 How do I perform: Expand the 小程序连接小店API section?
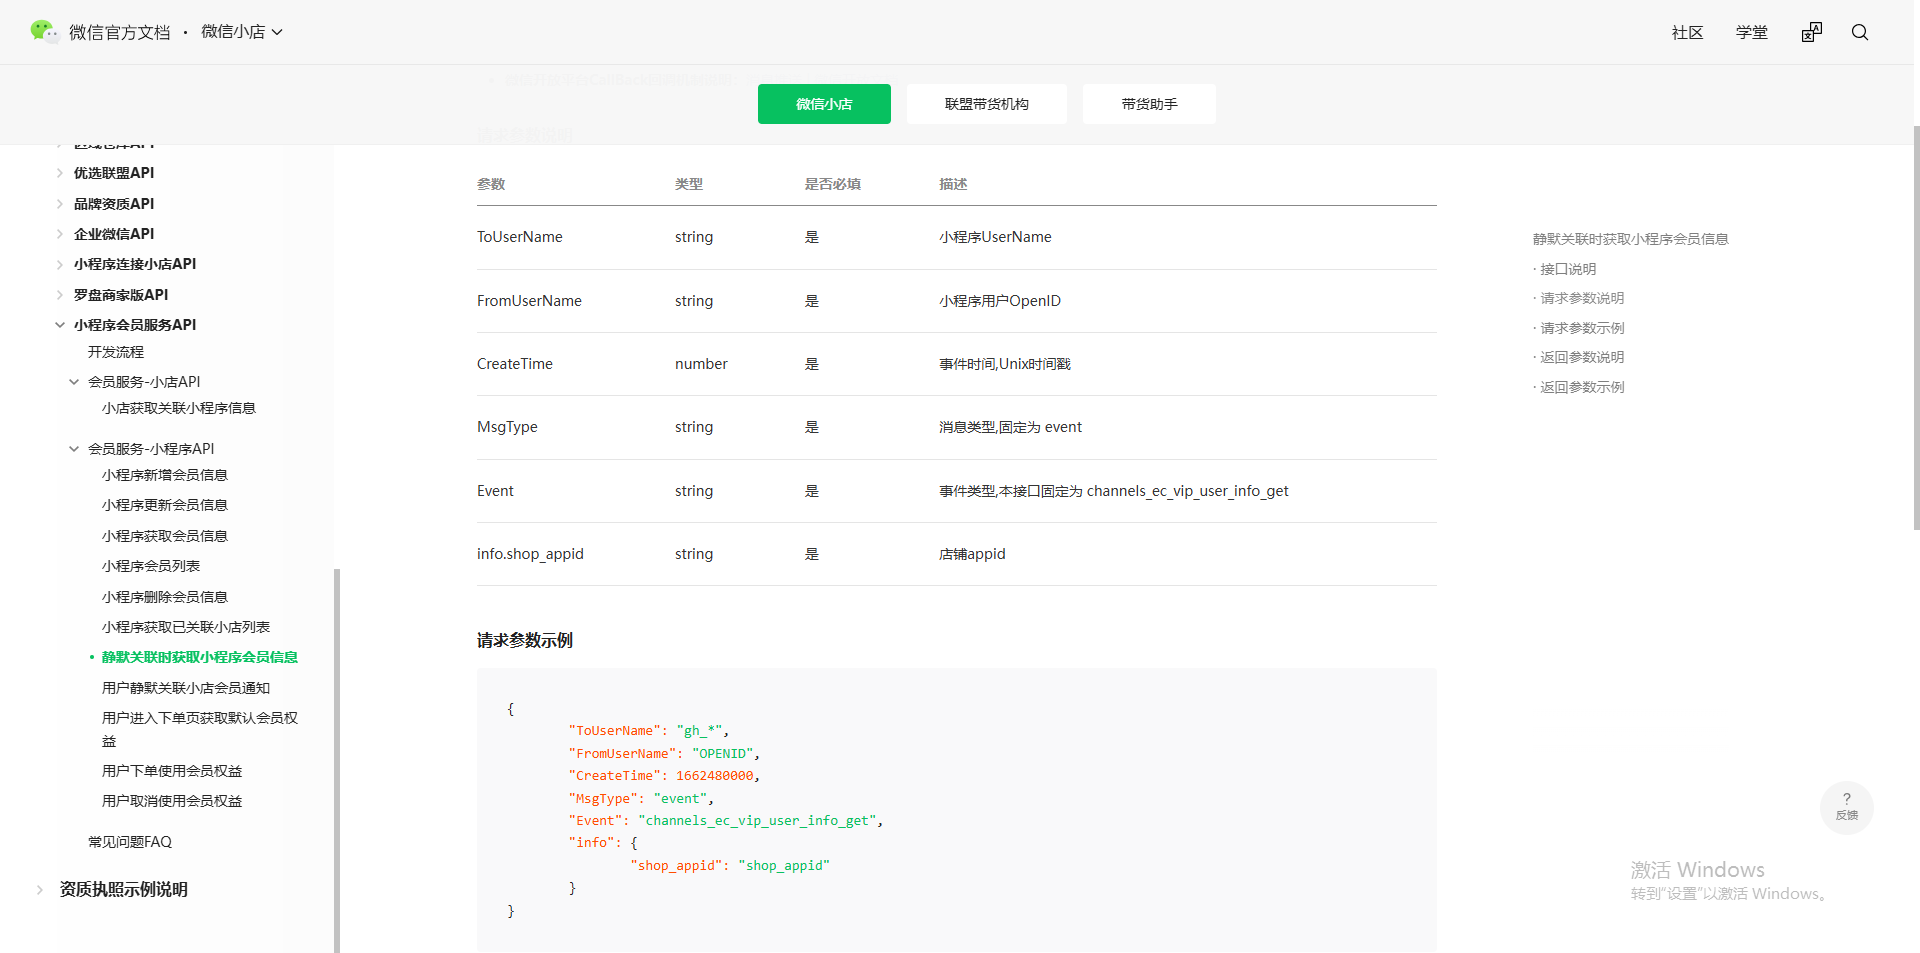60,264
